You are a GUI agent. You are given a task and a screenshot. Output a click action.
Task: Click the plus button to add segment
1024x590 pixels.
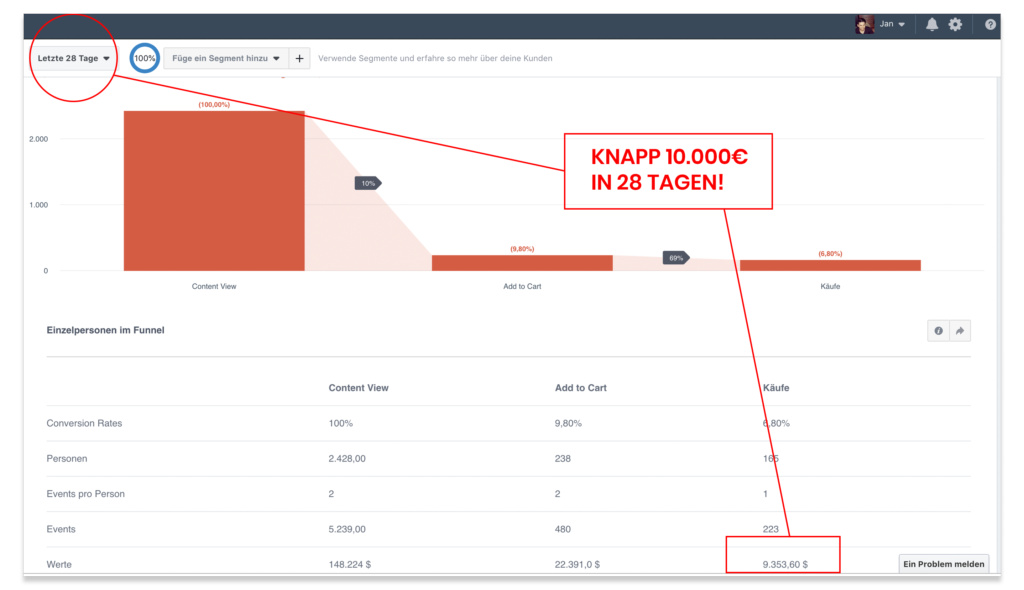pos(299,58)
